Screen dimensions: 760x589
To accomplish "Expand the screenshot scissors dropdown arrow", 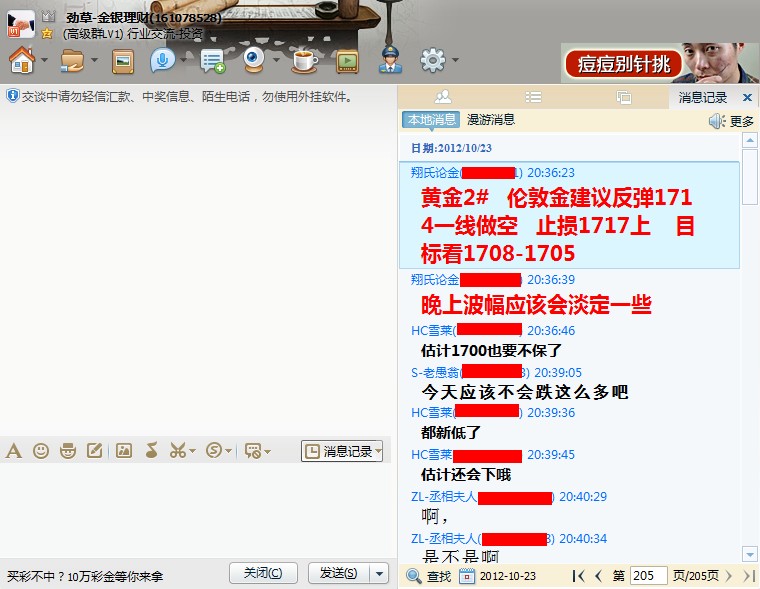I will click(193, 452).
